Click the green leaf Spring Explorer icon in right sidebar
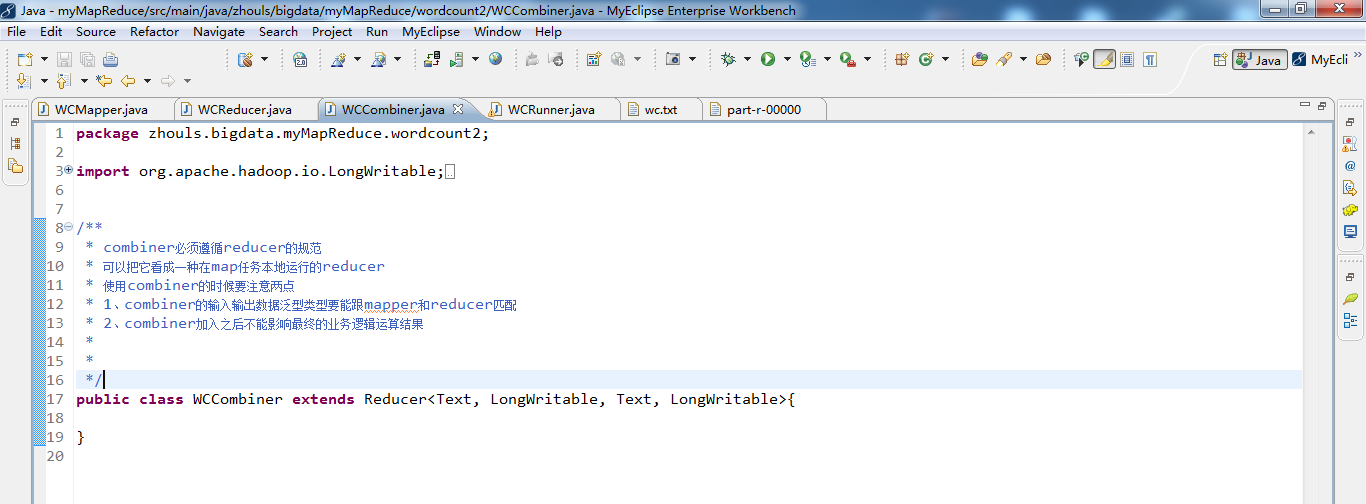Image resolution: width=1366 pixels, height=504 pixels. [1350, 299]
